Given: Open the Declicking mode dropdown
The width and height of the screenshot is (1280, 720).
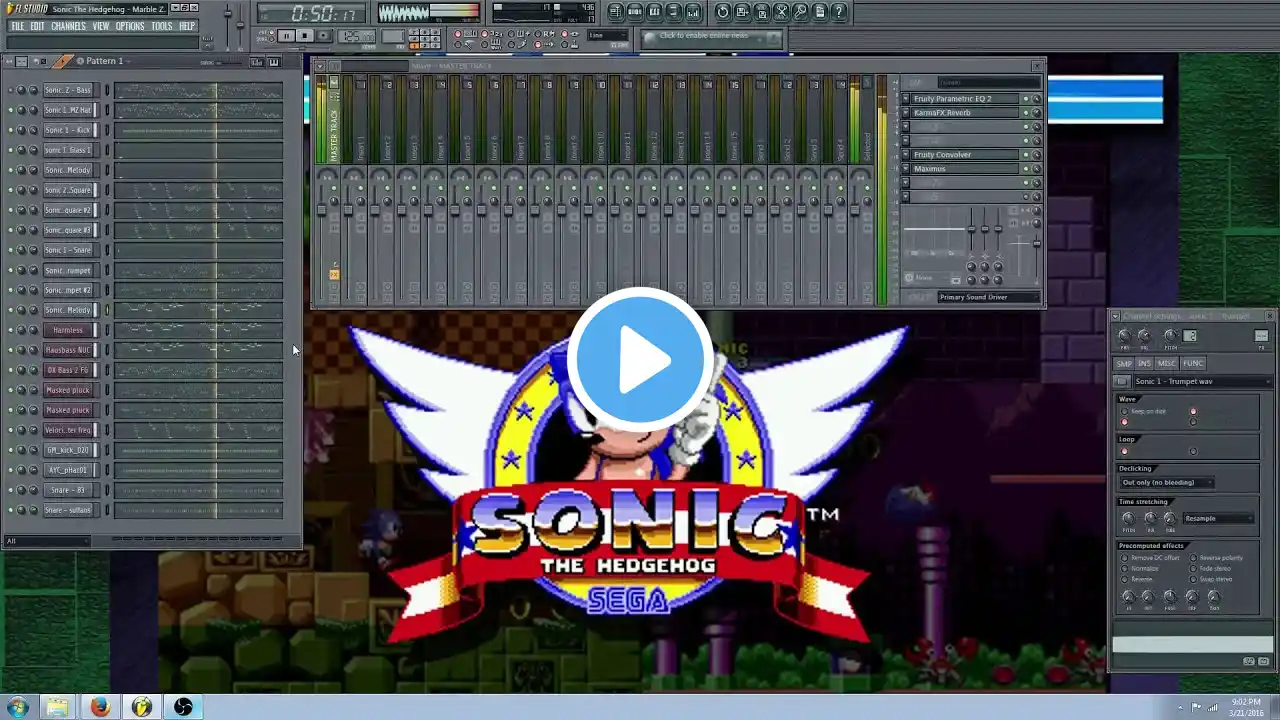Looking at the screenshot, I should pyautogui.click(x=1167, y=482).
